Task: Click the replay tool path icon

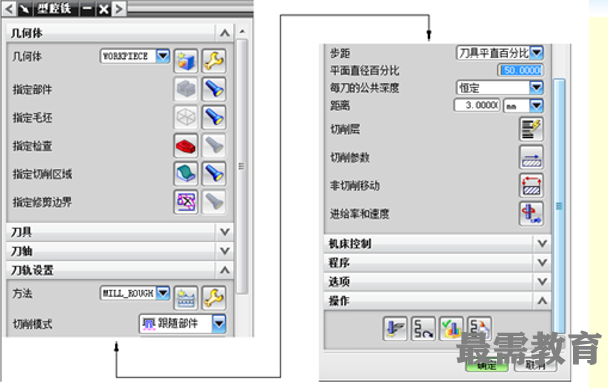Action: (x=423, y=329)
